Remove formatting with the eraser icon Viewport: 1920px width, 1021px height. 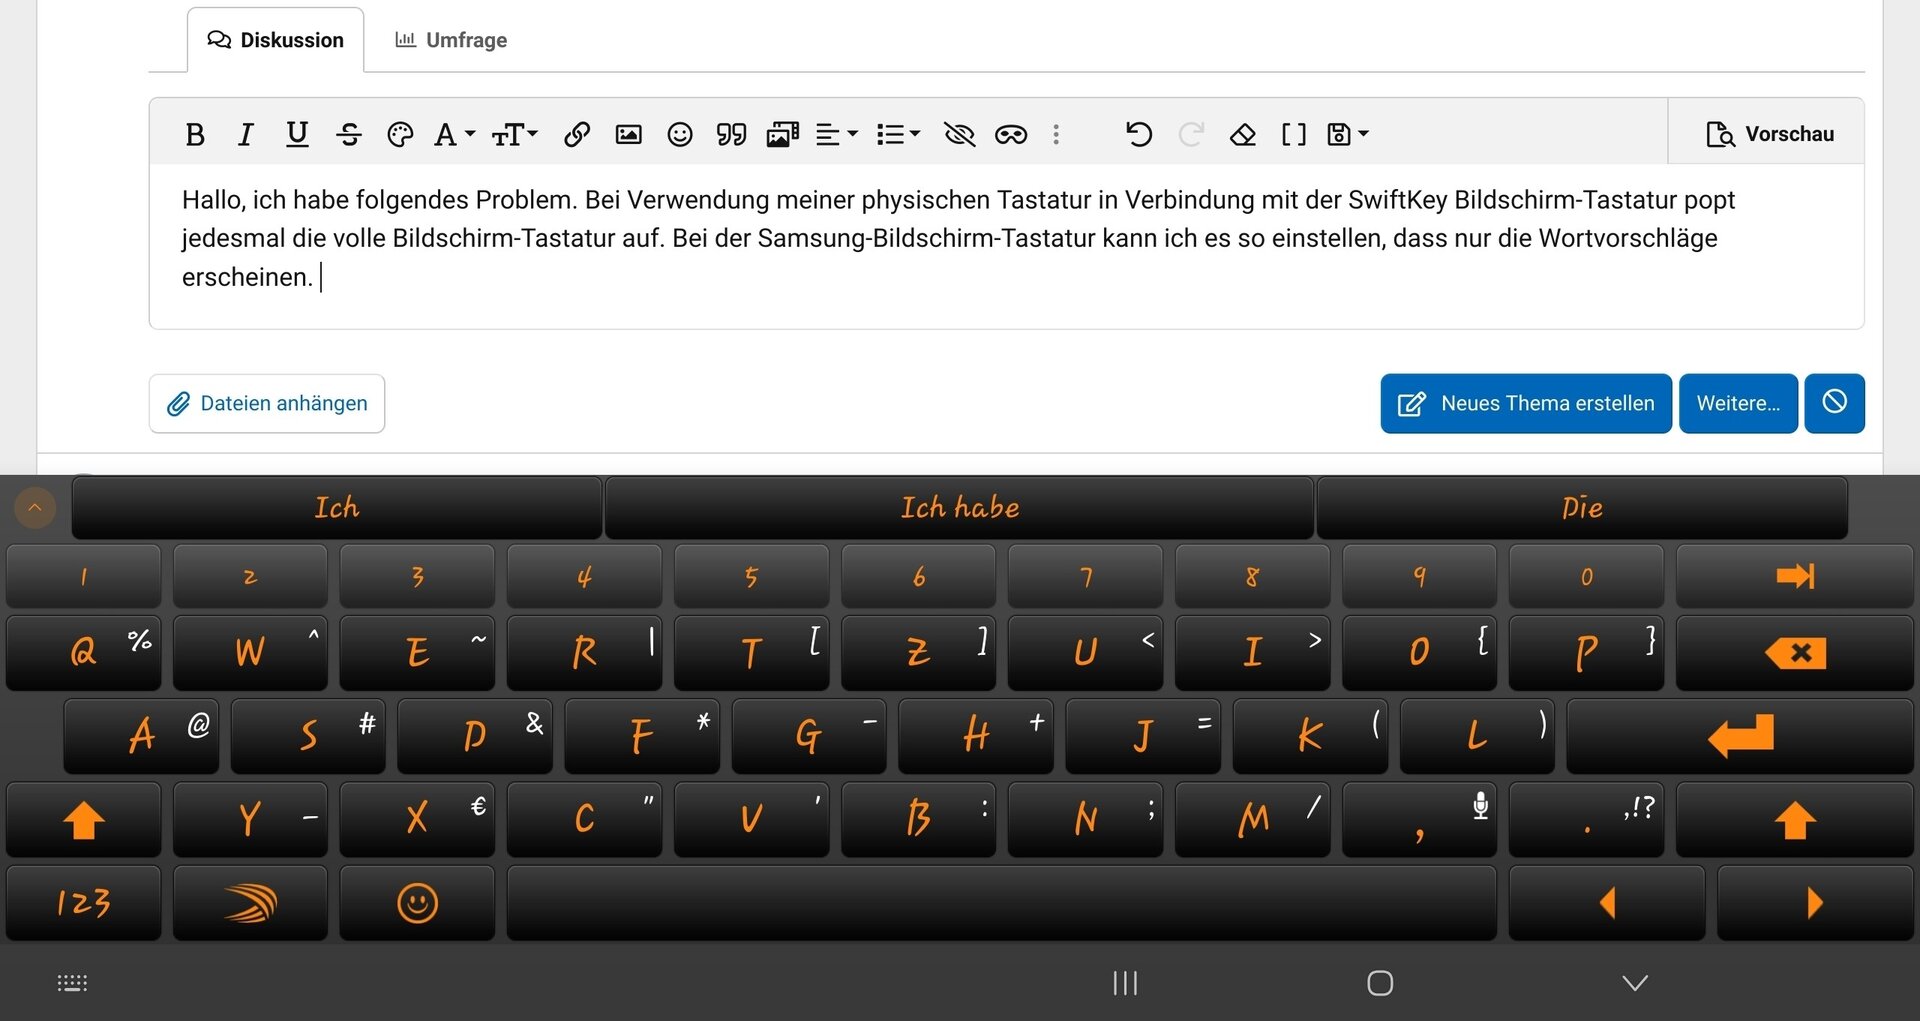click(x=1242, y=134)
